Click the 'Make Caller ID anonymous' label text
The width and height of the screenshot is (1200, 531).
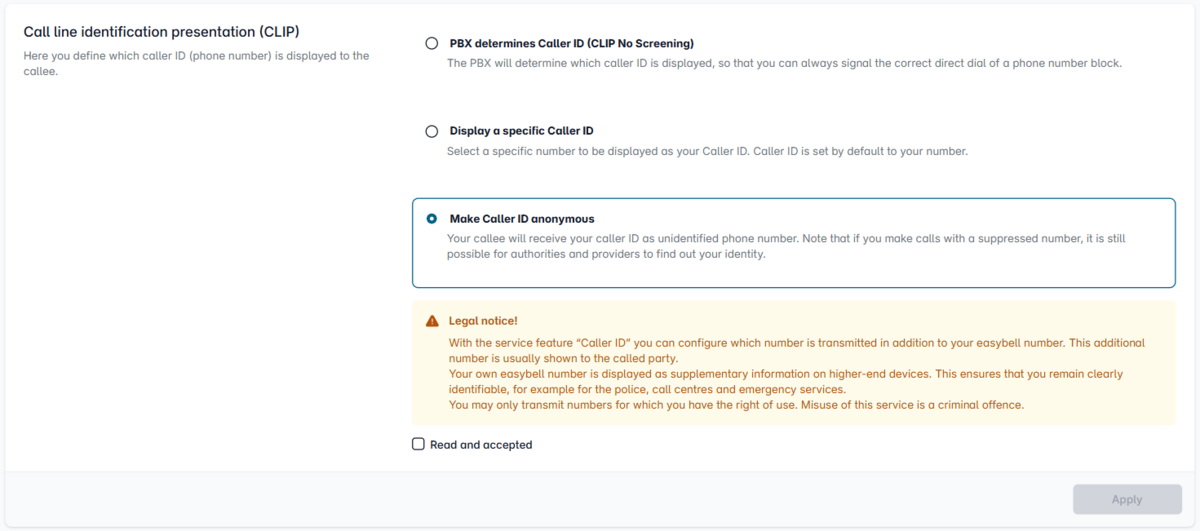521,219
